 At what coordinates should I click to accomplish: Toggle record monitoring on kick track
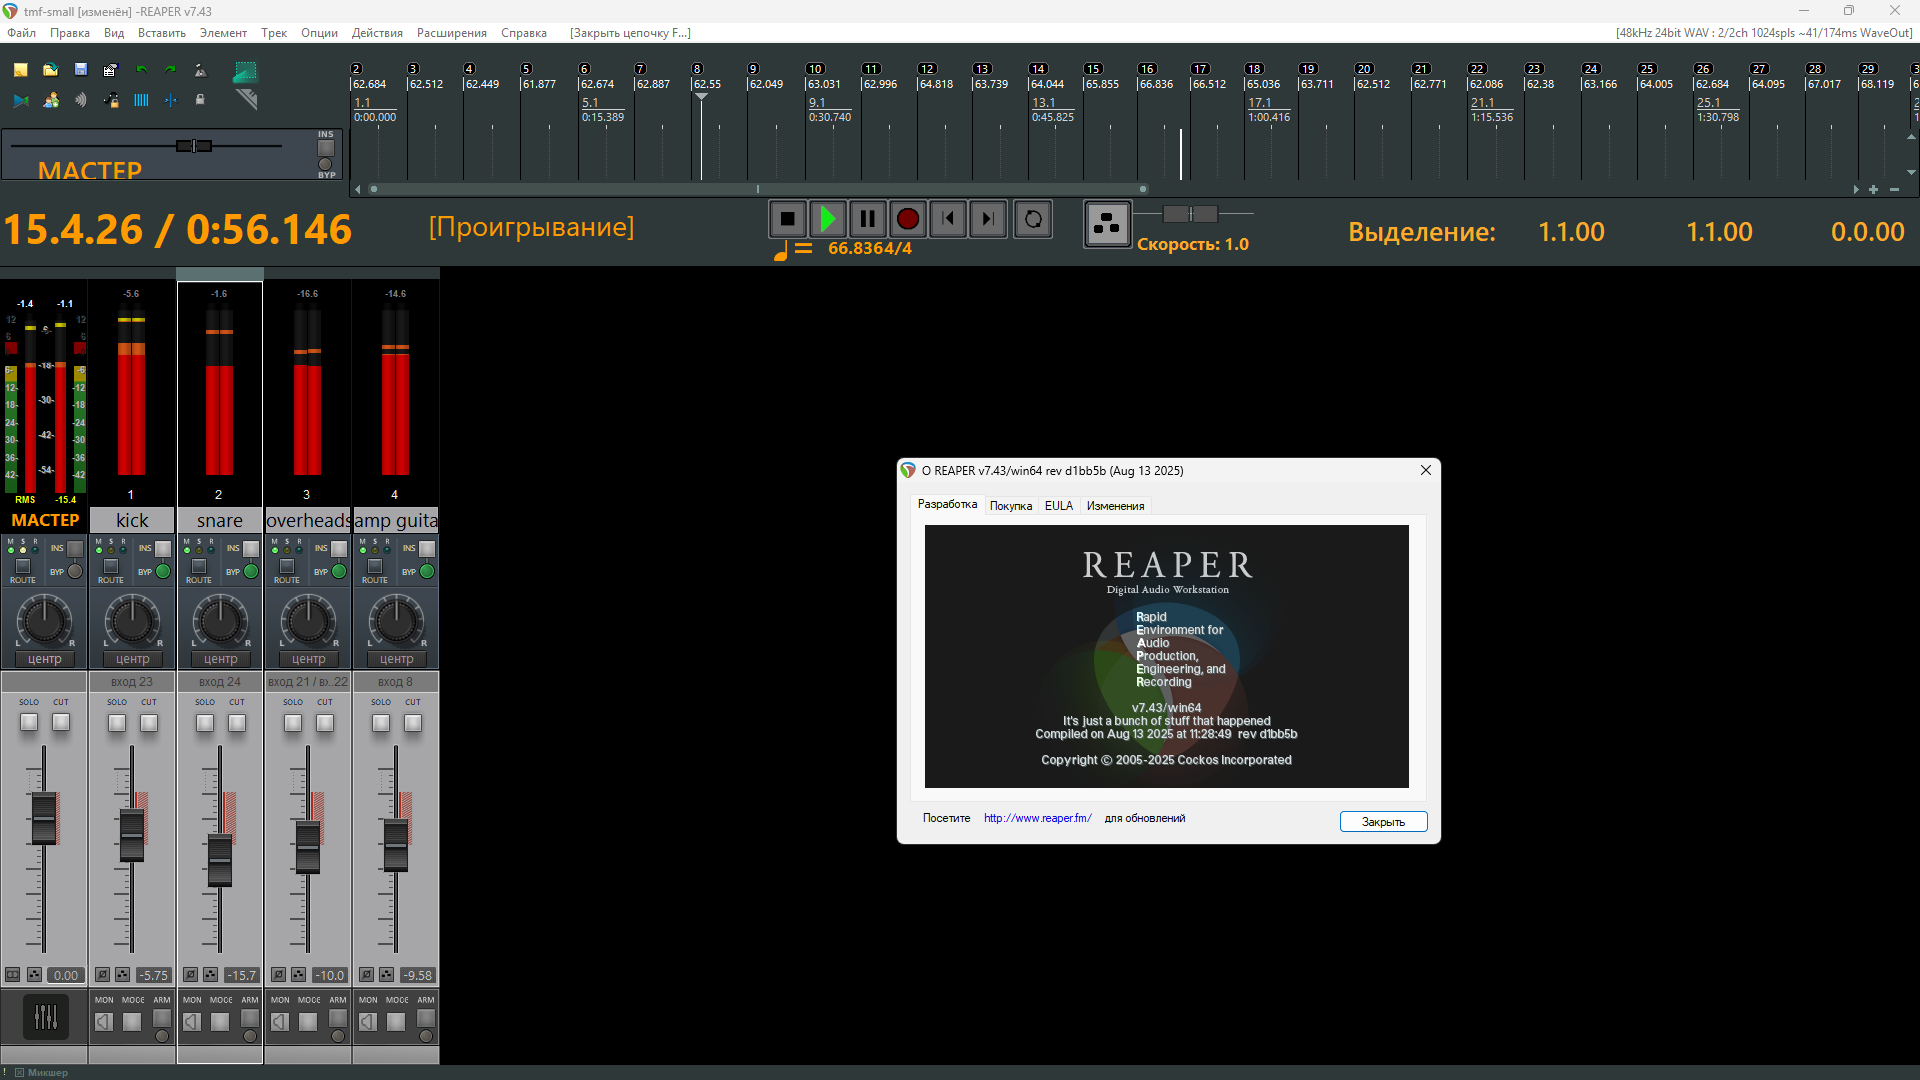[x=104, y=1021]
